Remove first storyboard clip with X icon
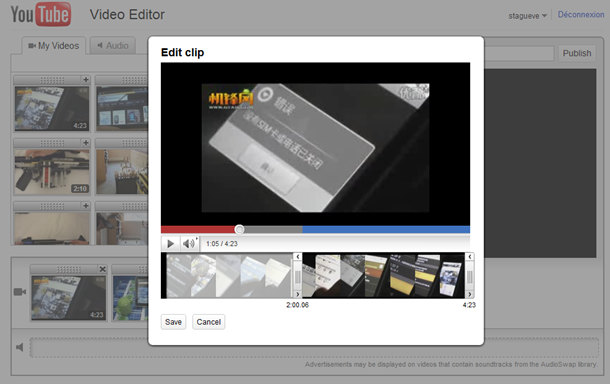This screenshot has height=384, width=610. (x=102, y=269)
